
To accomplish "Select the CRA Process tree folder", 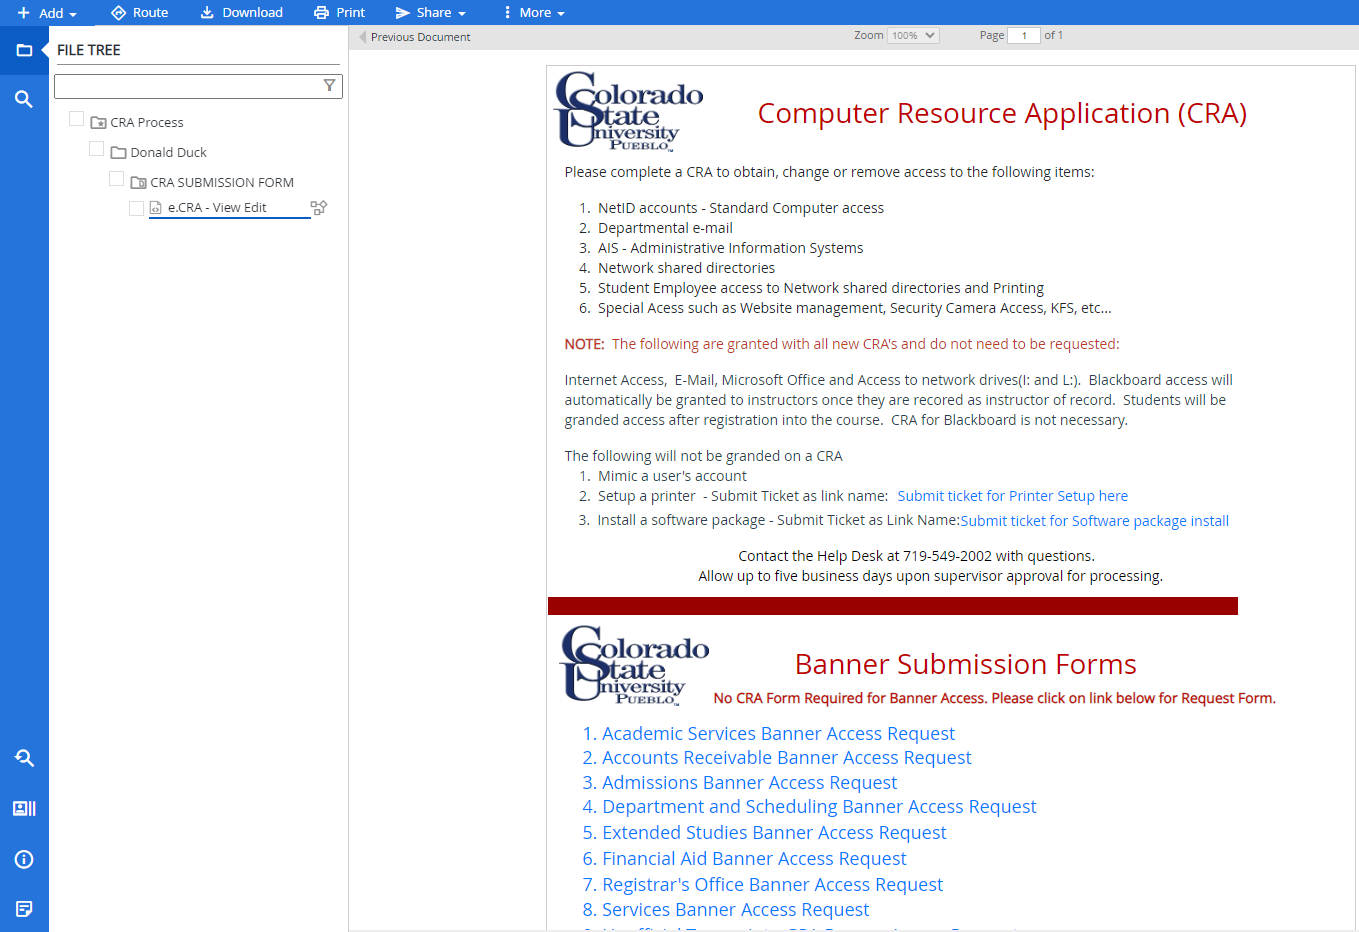I will click(x=147, y=123).
